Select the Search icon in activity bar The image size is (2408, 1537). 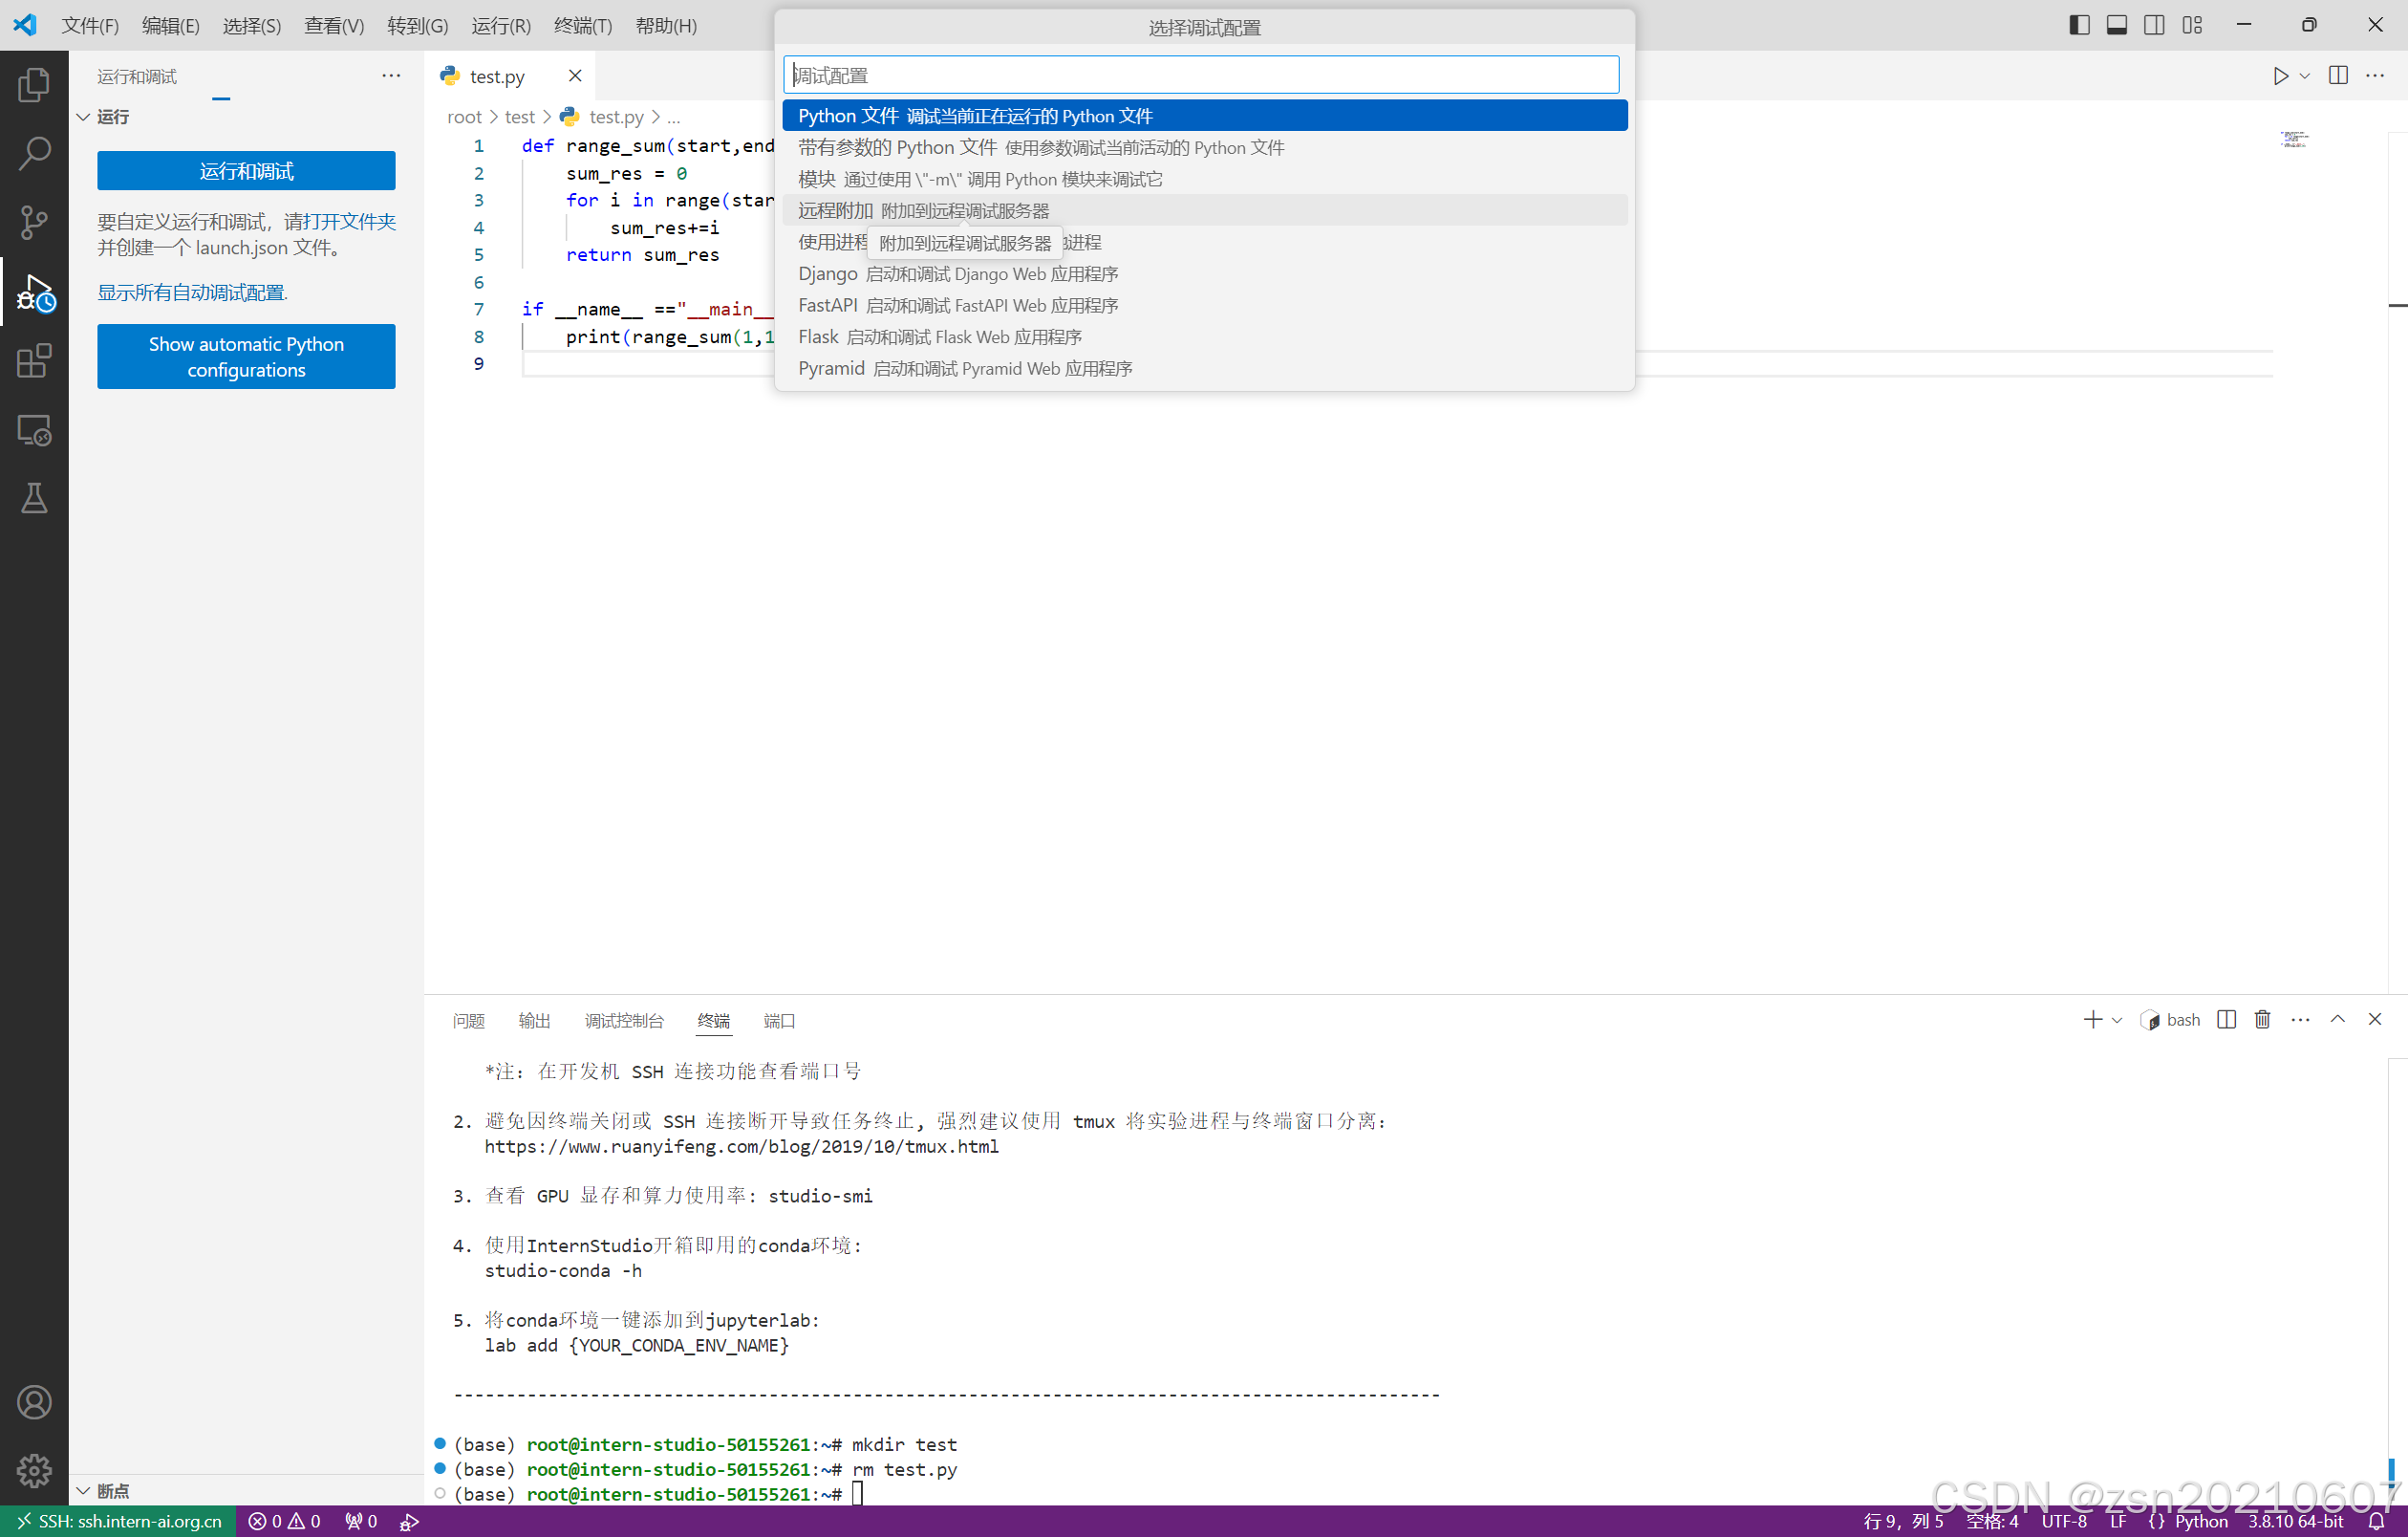tap(34, 153)
